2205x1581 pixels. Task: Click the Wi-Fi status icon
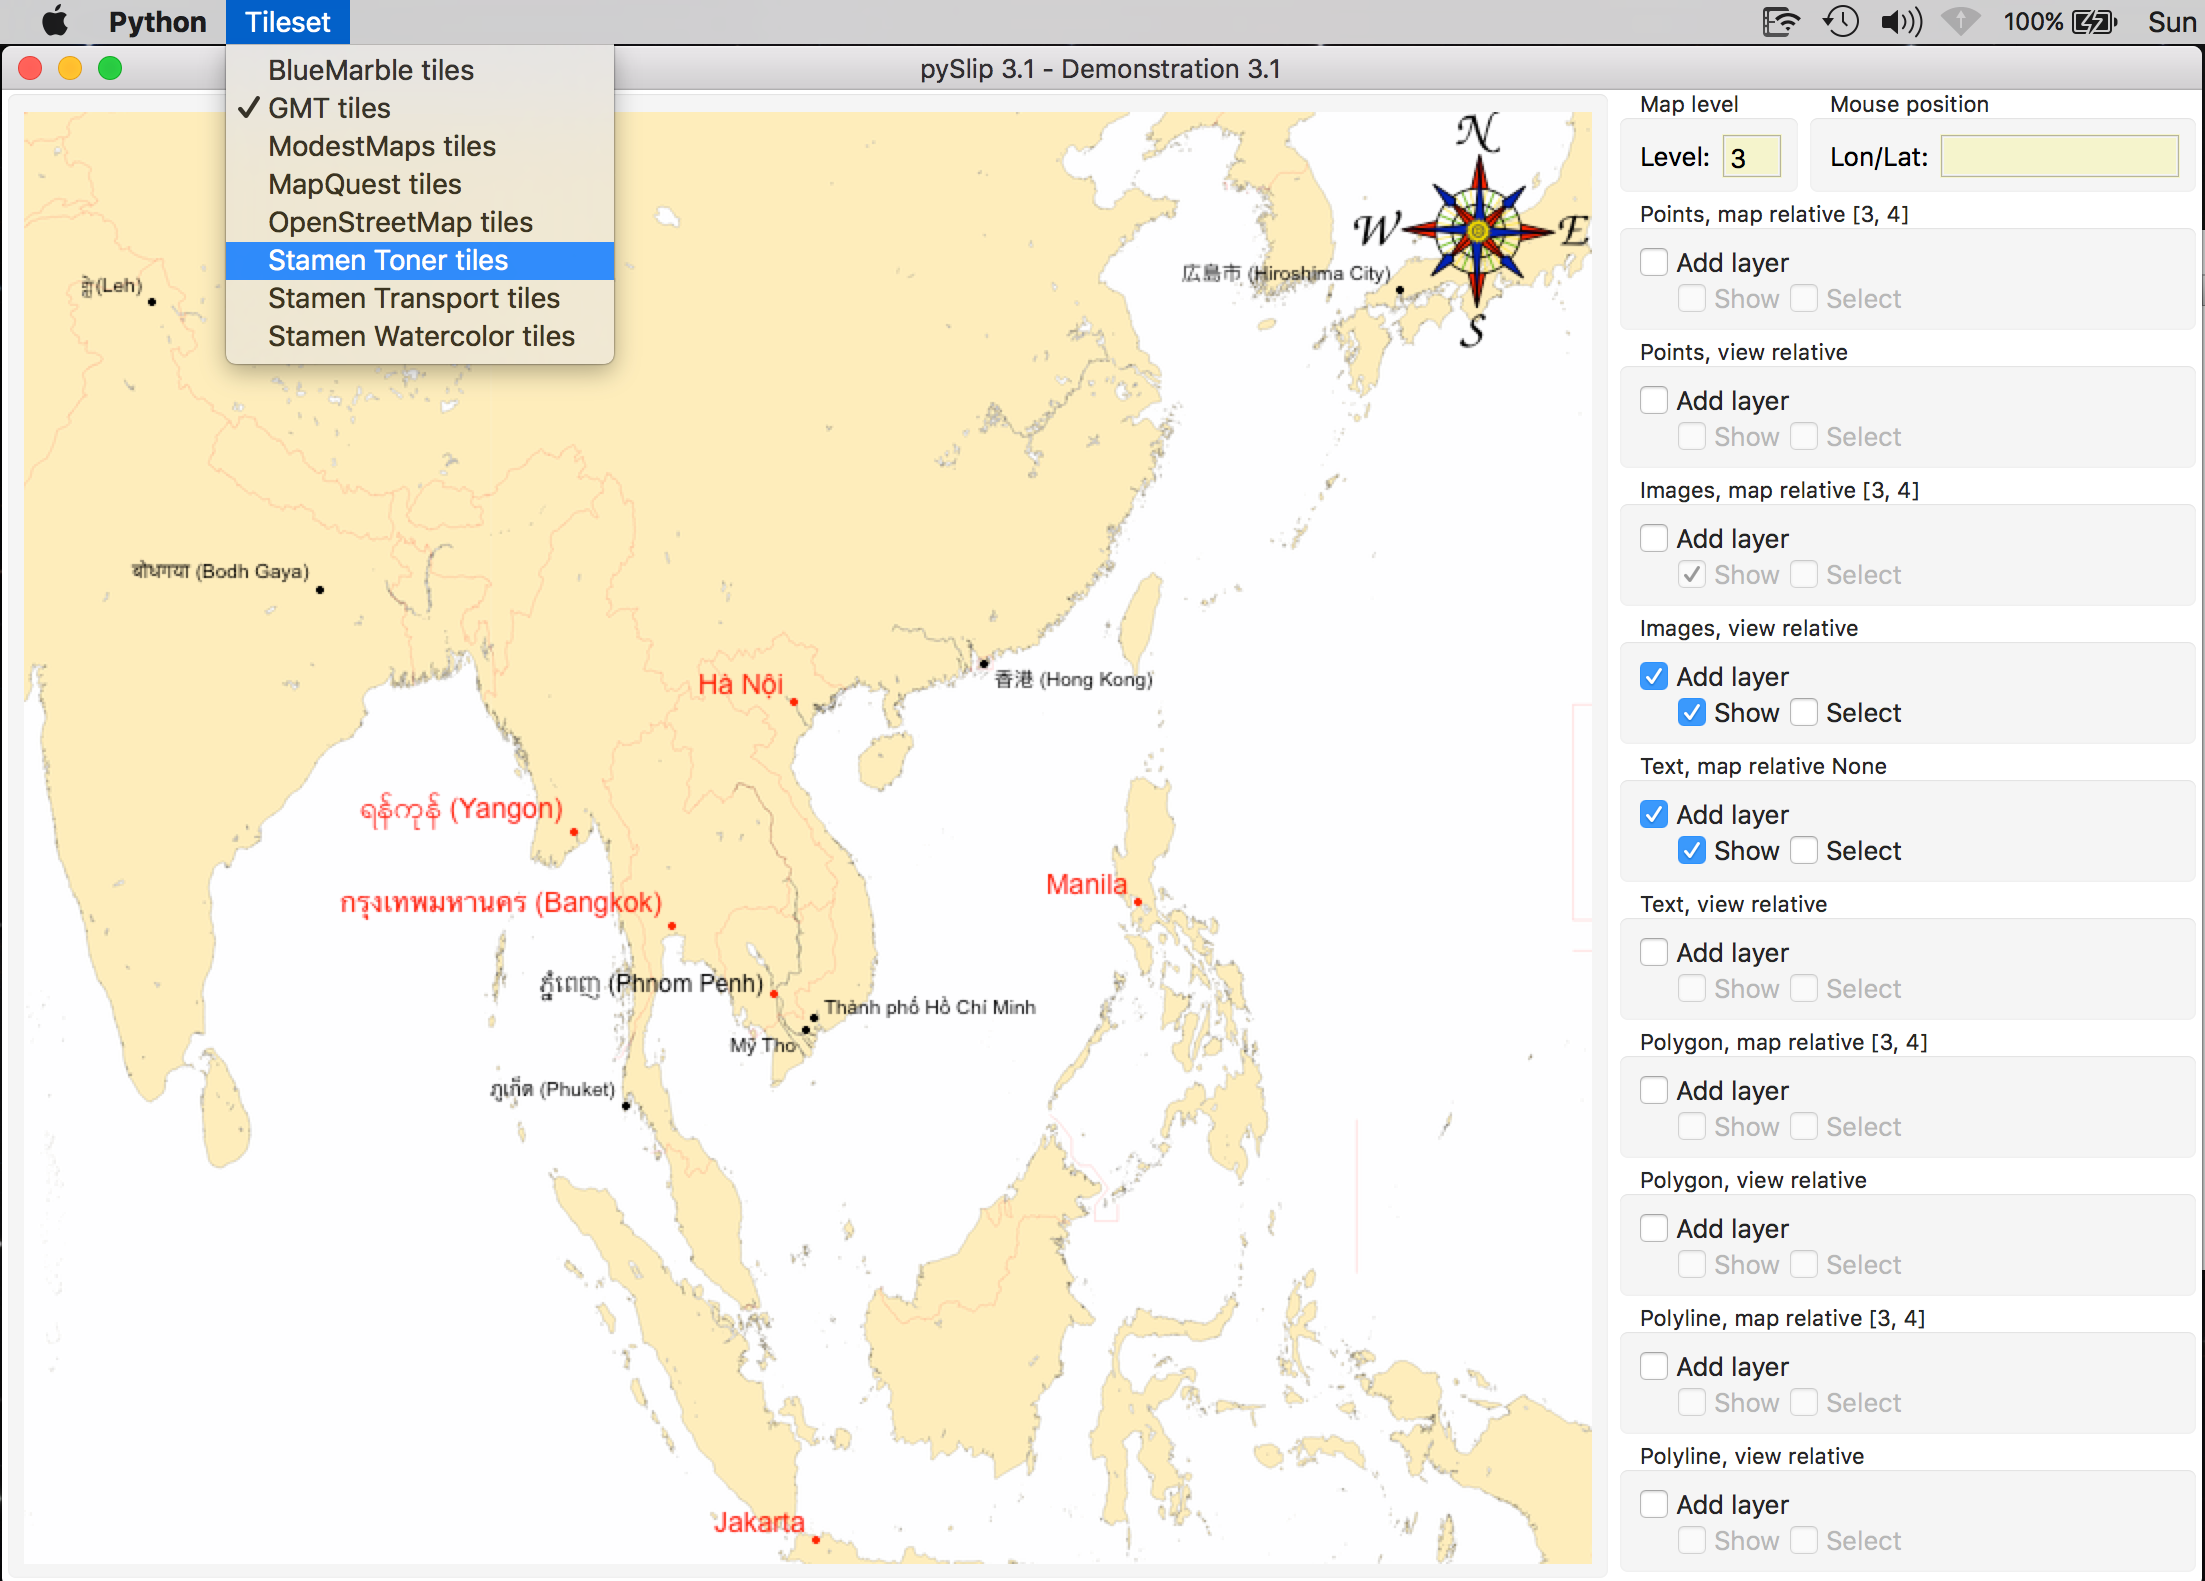click(x=1960, y=21)
